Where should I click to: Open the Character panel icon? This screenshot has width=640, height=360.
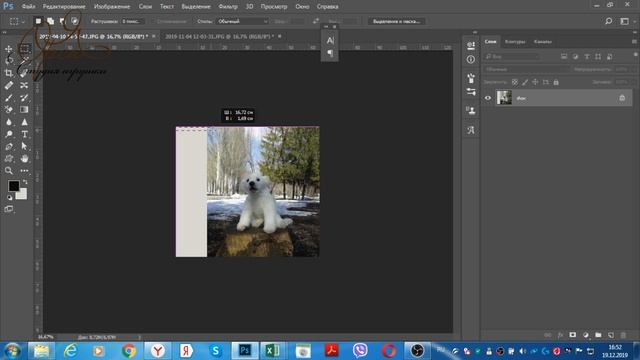click(330, 40)
